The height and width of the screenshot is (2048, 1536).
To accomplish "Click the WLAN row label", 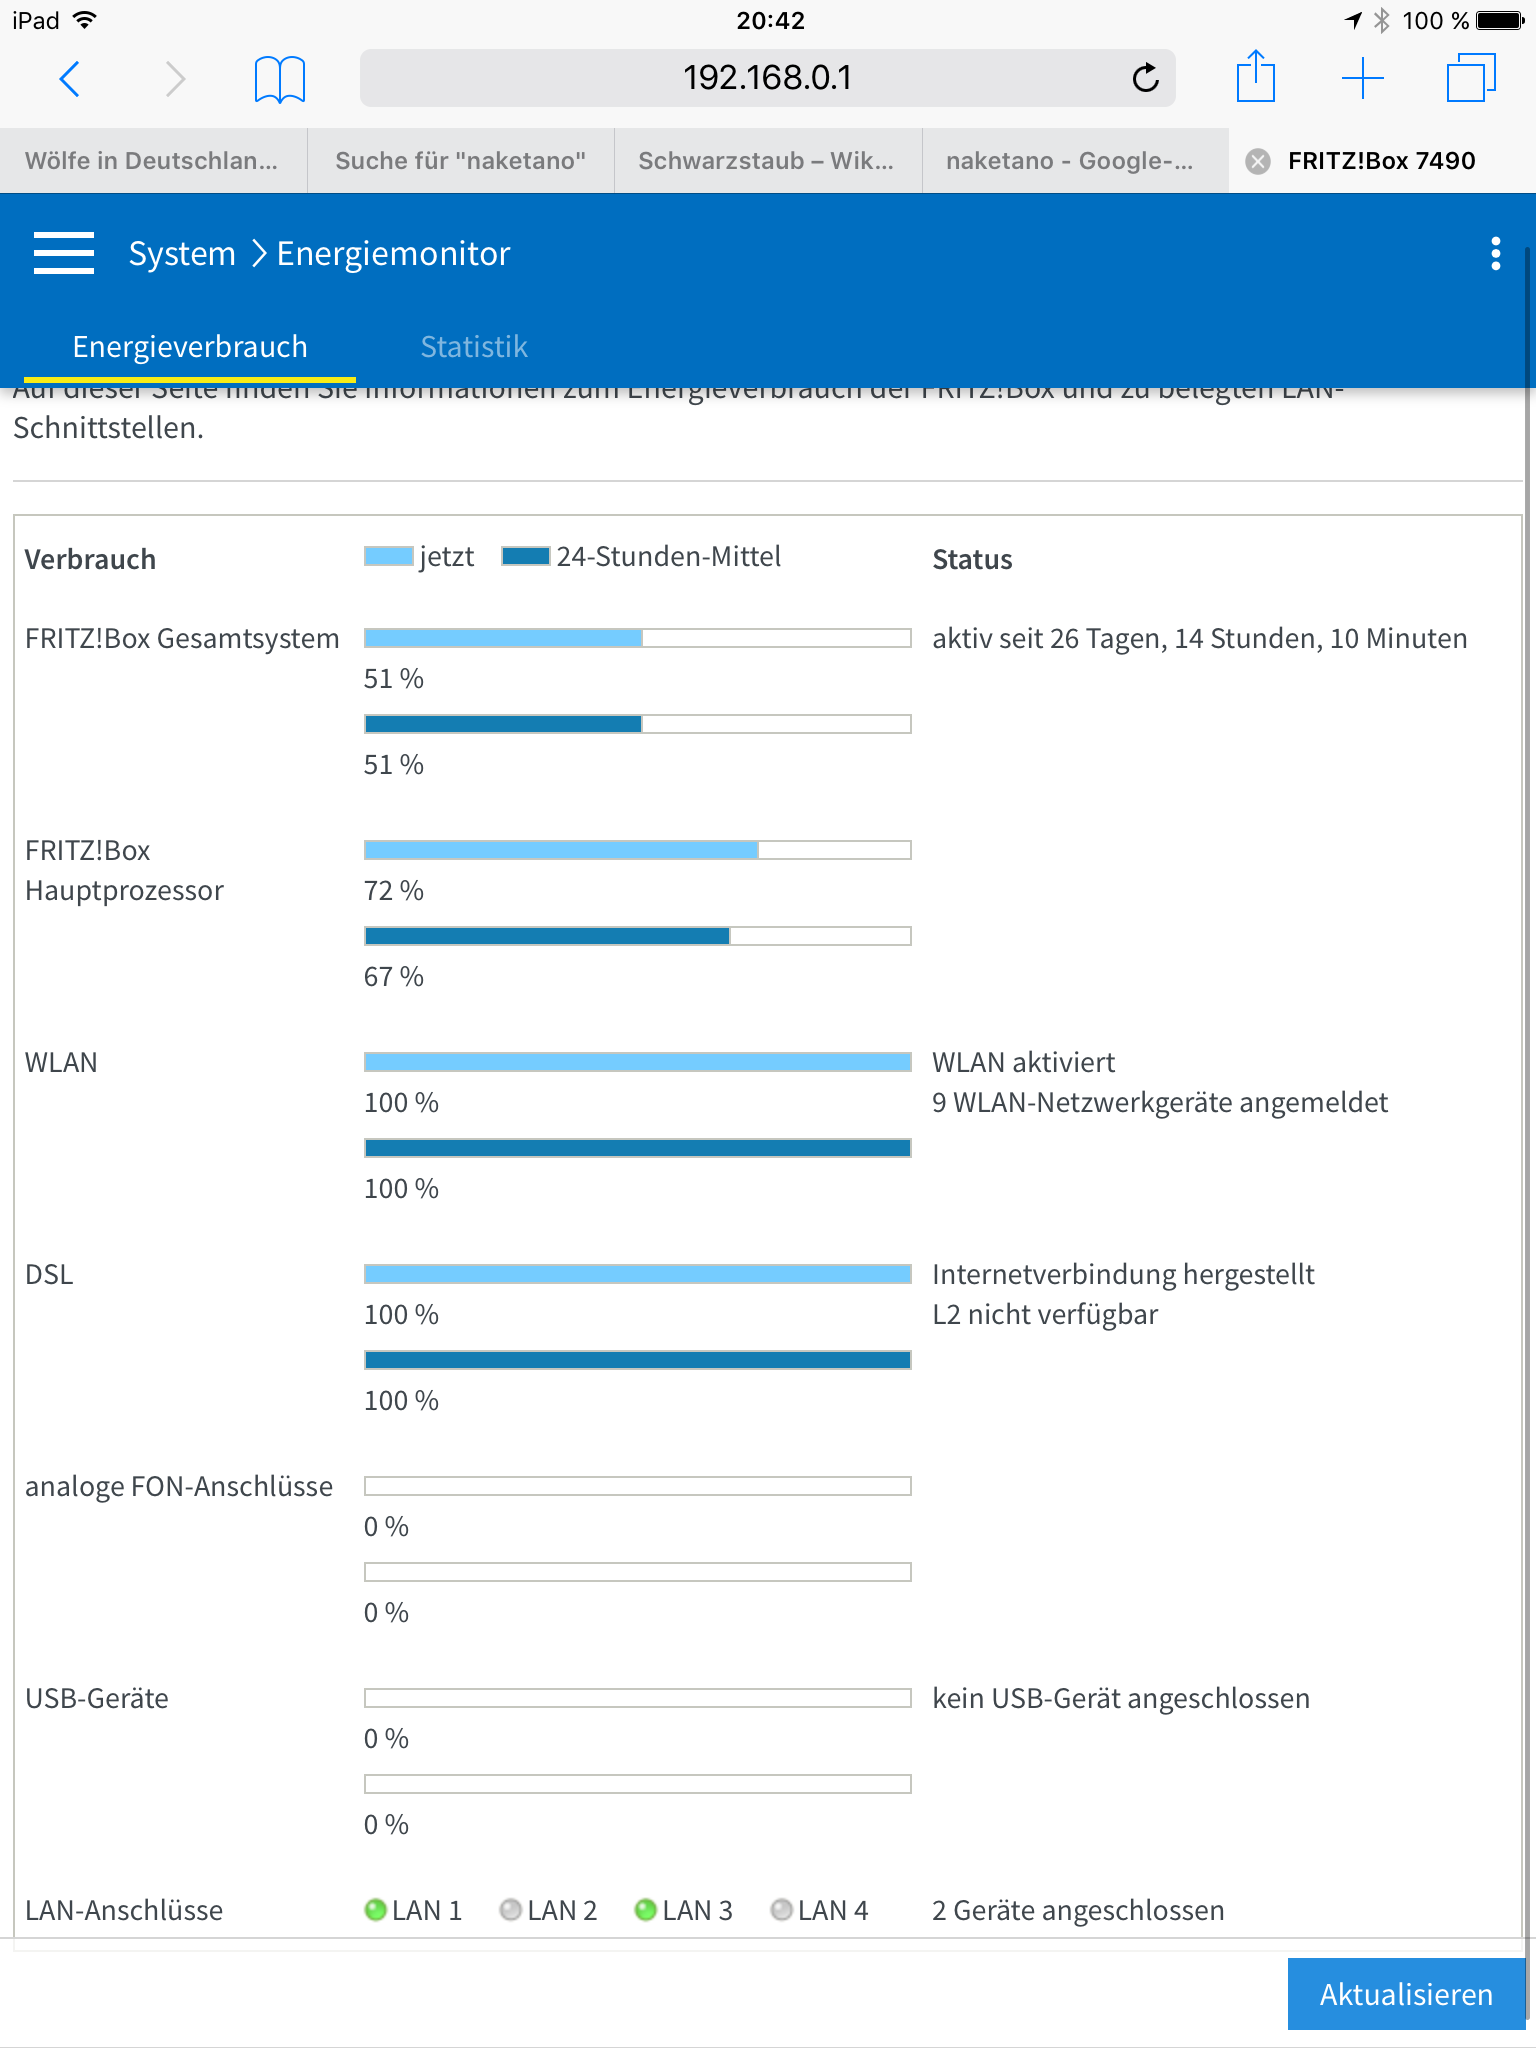I will click(x=61, y=1063).
